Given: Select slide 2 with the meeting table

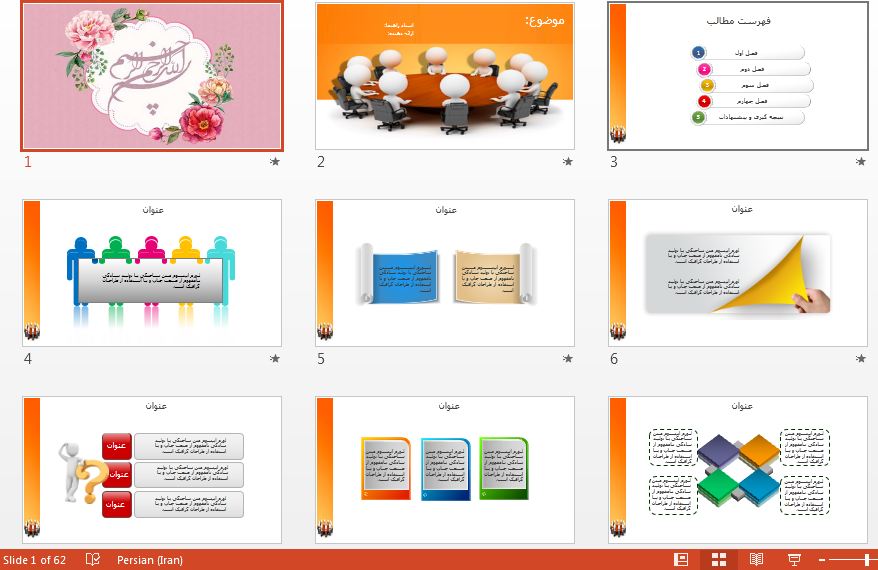Looking at the screenshot, I should point(445,76).
